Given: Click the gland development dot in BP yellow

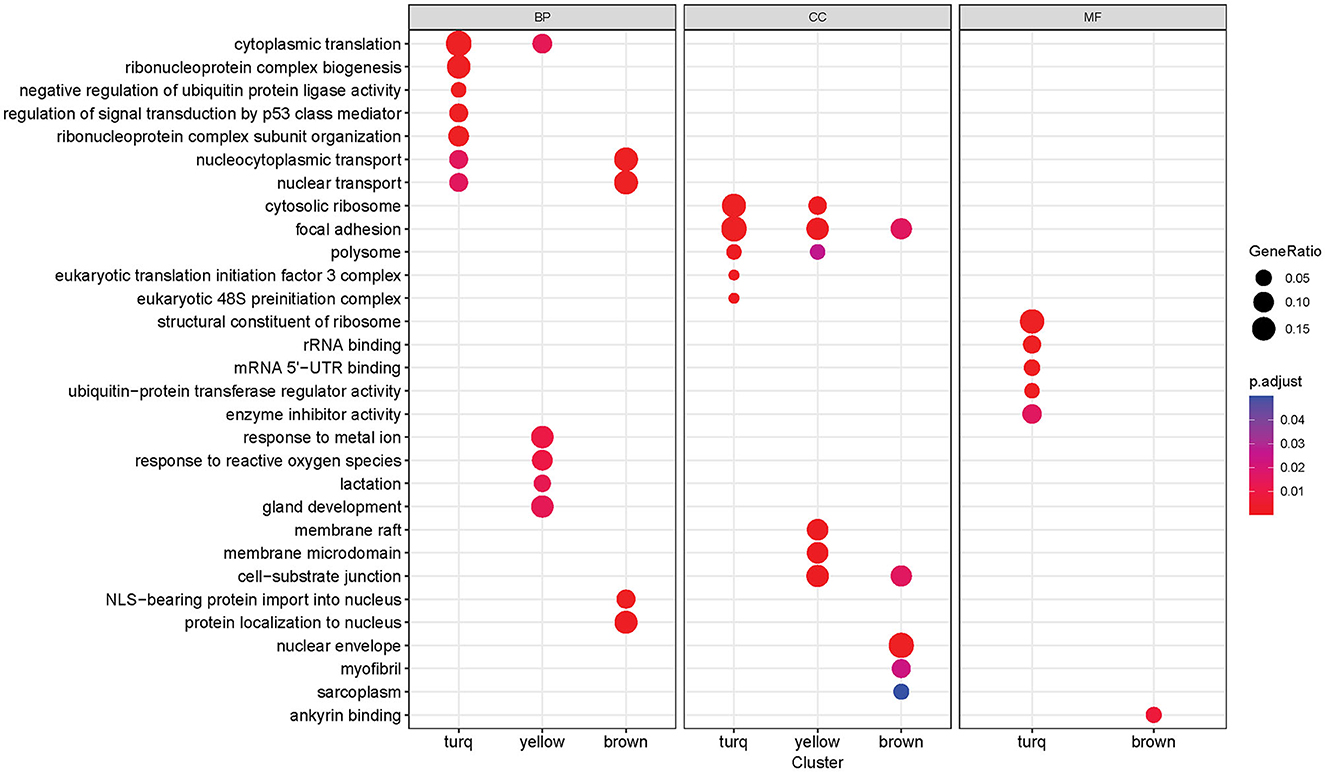Looking at the screenshot, I should coord(542,507).
